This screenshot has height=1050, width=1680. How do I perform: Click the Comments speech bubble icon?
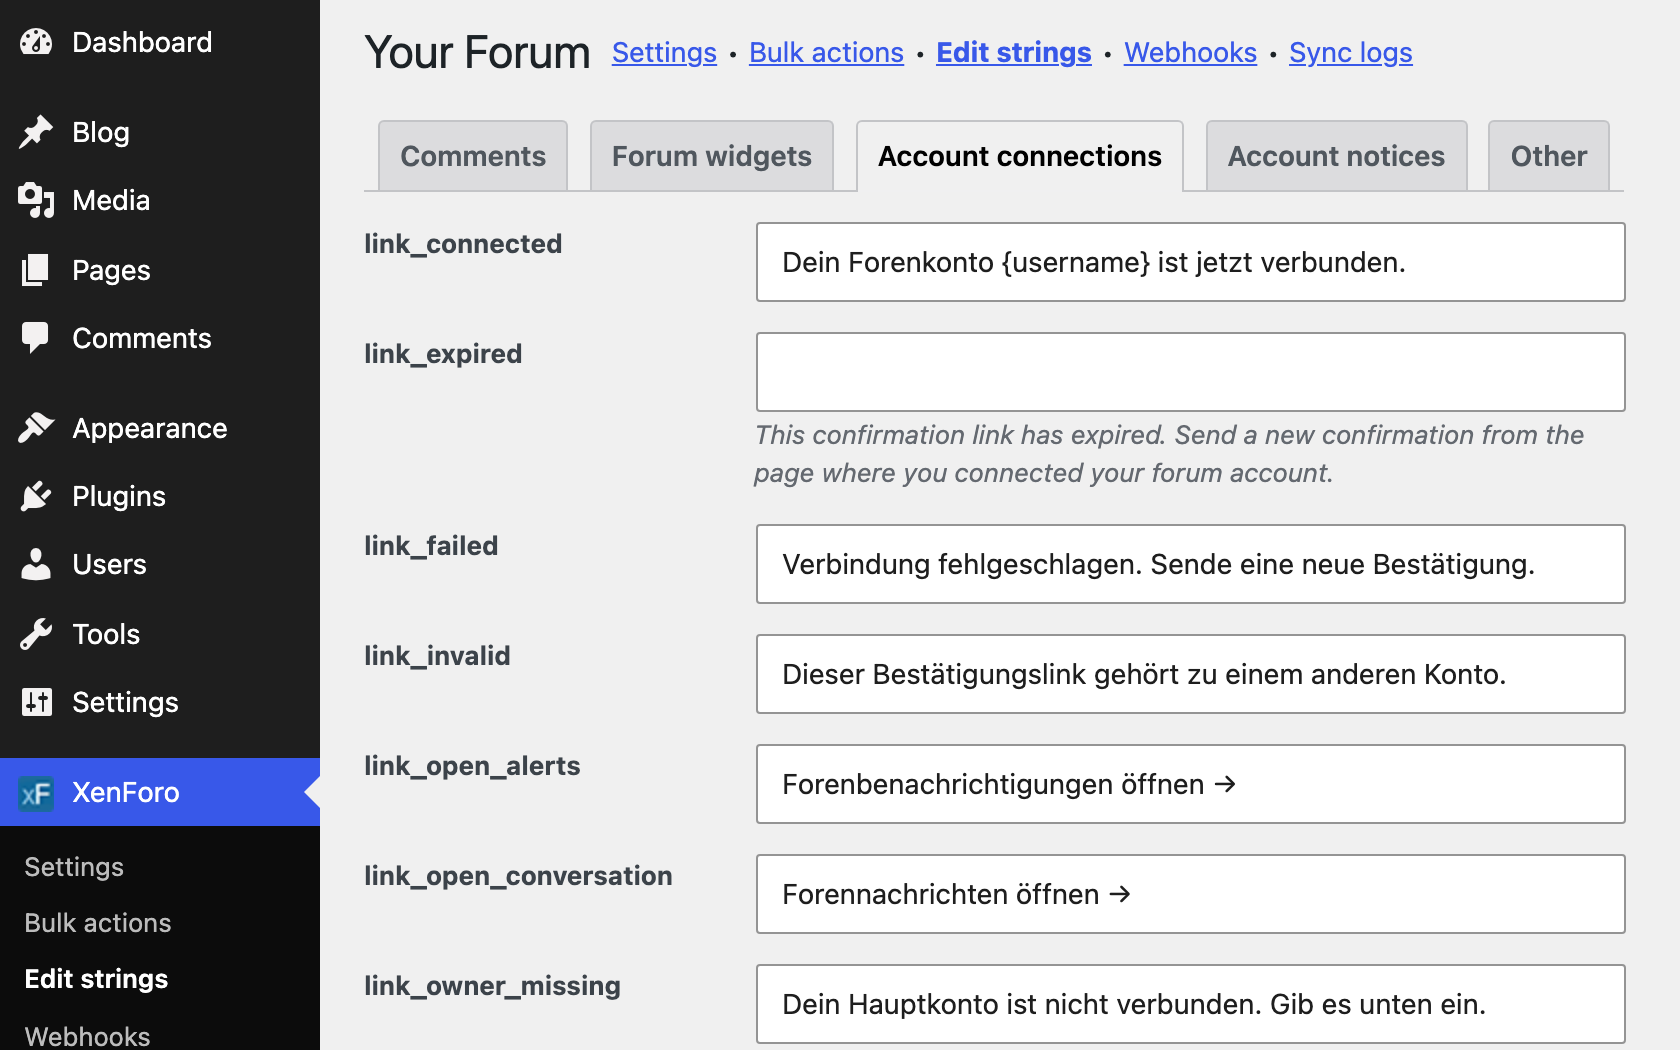(x=36, y=338)
